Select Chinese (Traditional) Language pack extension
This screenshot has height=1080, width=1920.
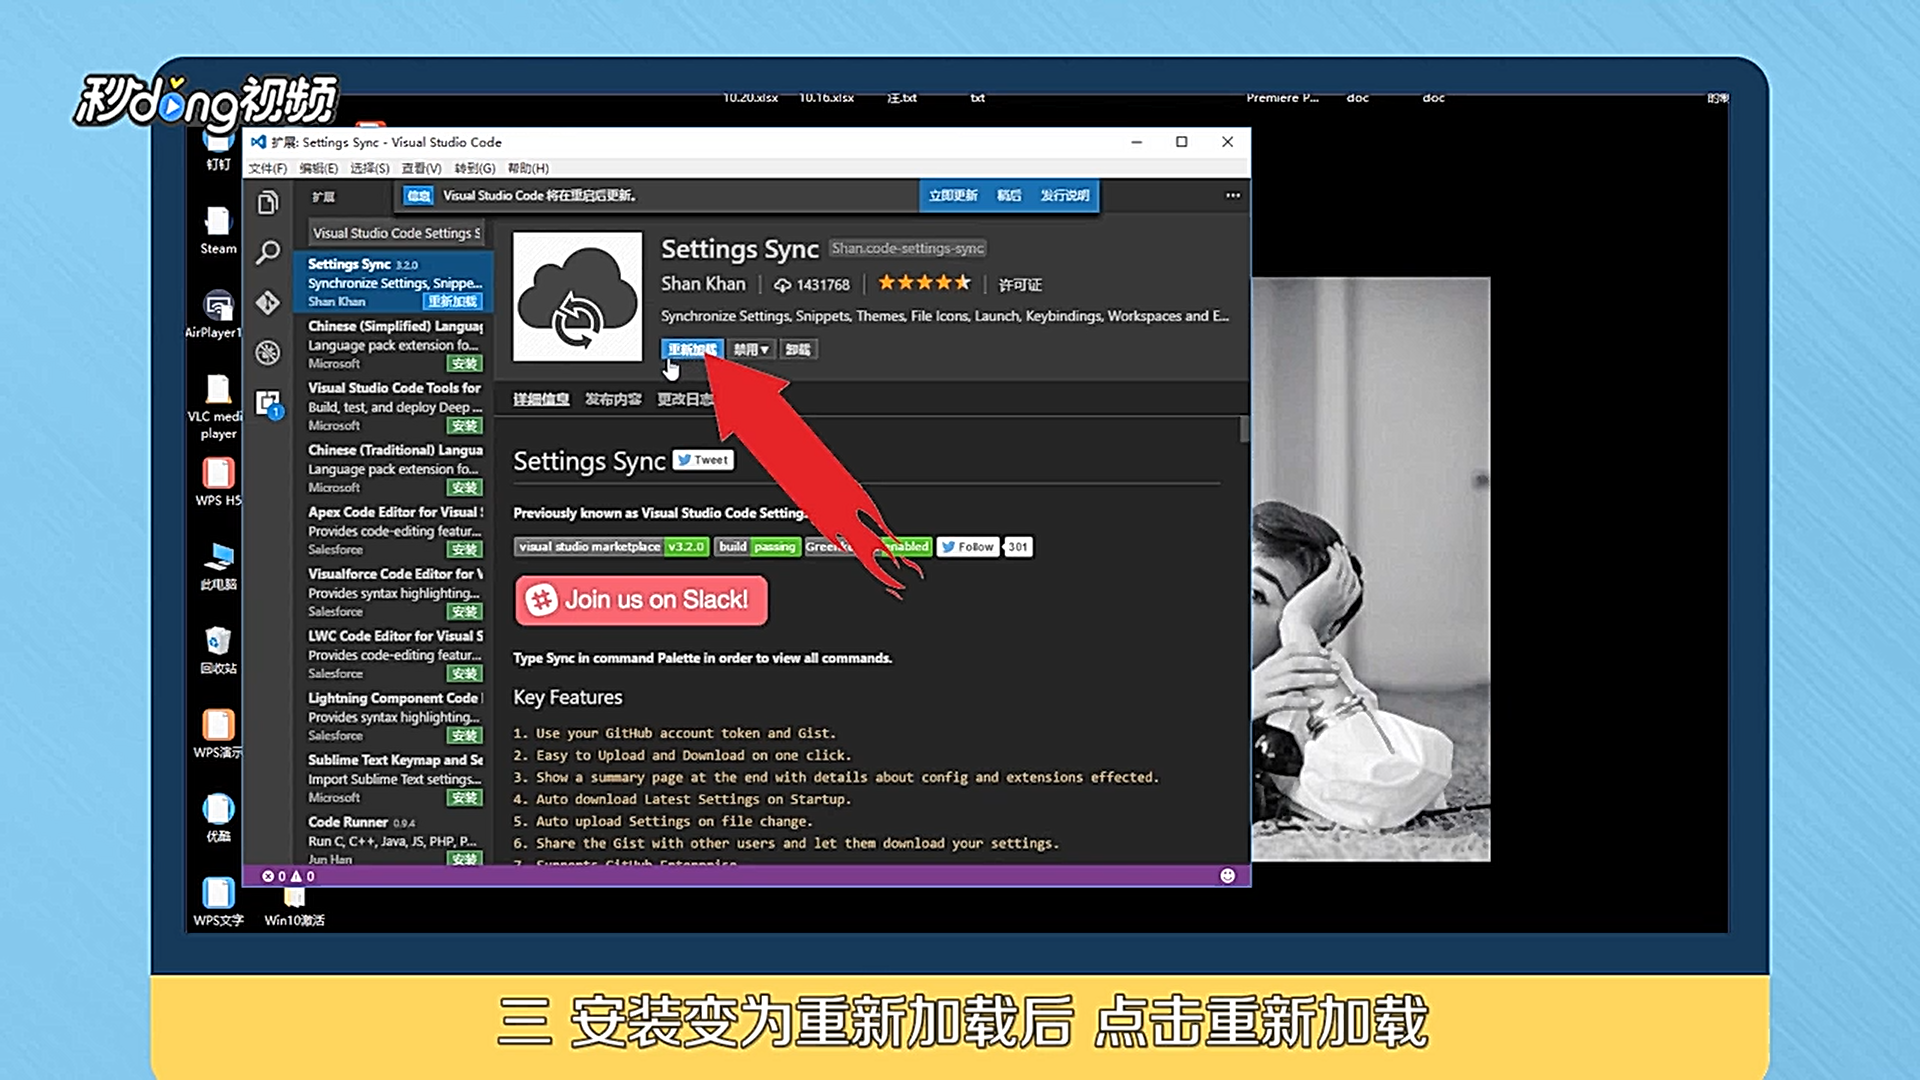point(394,468)
